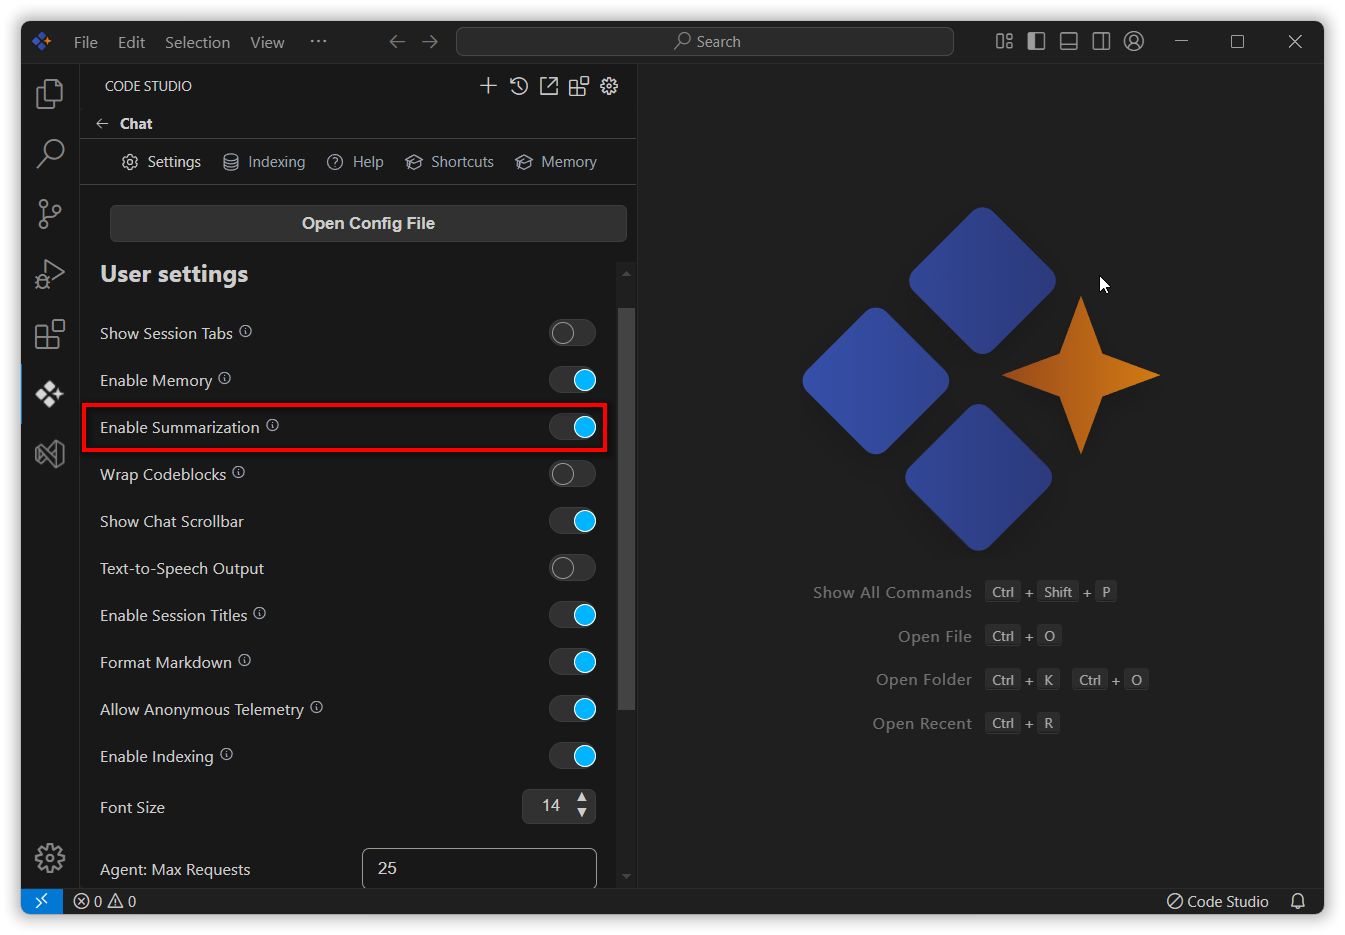Focus Agent: Max Requests input field
Viewport: 1345px width, 935px height.
point(479,868)
